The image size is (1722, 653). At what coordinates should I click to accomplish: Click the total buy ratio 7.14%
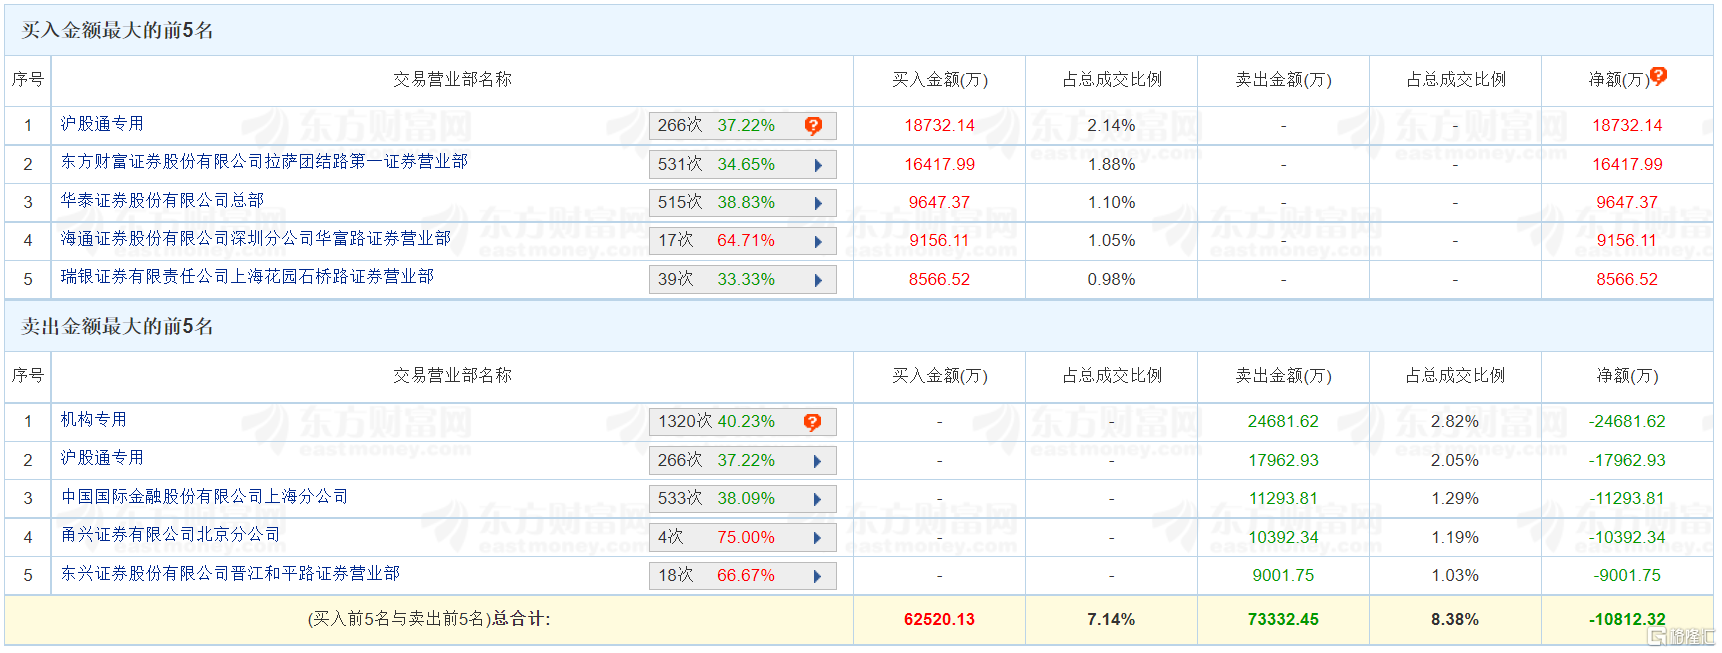1111,619
